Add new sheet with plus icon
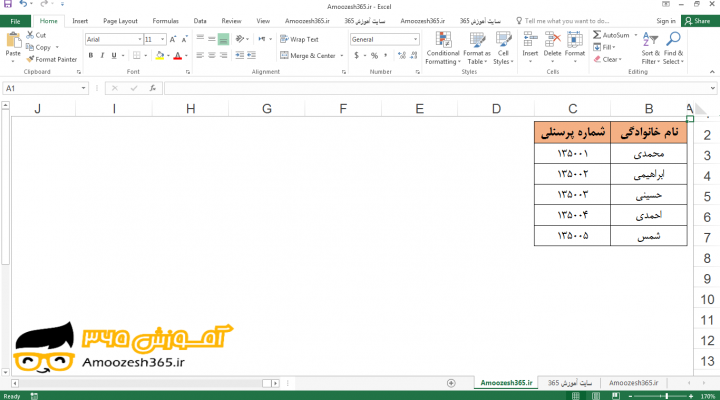The width and height of the screenshot is (720, 400). pyautogui.click(x=451, y=383)
